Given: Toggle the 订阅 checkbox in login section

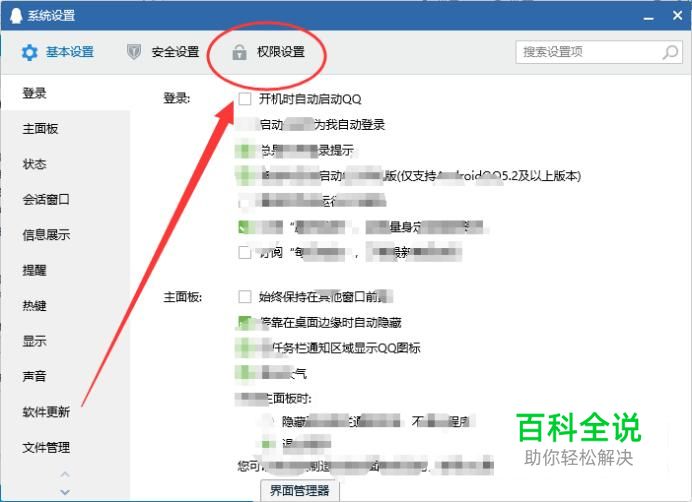Looking at the screenshot, I should [244, 252].
